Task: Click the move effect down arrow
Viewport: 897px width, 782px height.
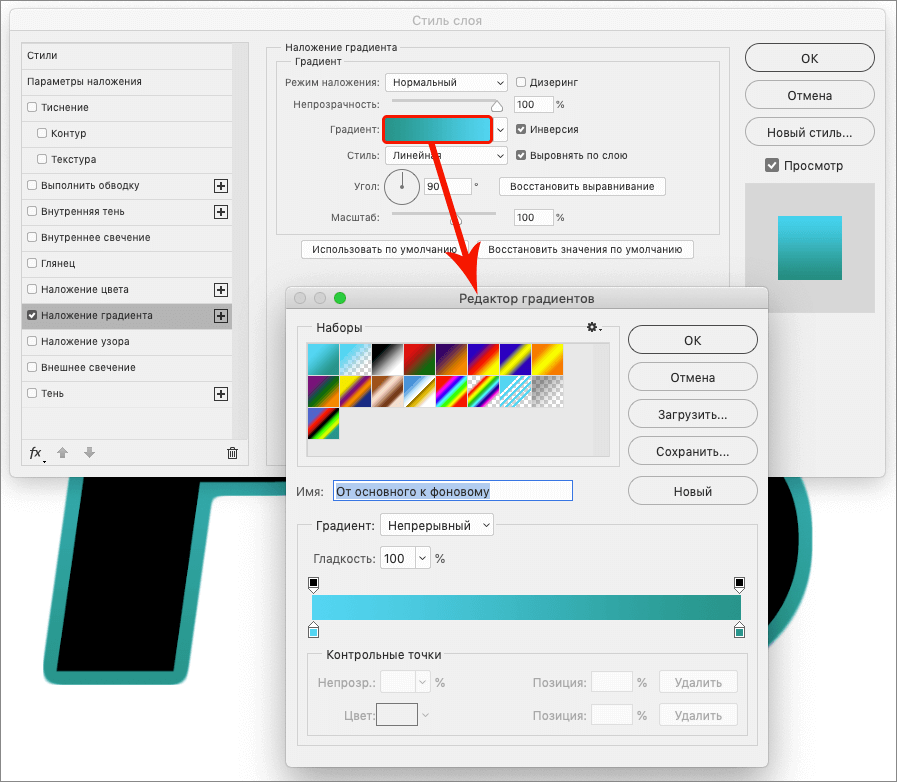Action: tap(89, 453)
